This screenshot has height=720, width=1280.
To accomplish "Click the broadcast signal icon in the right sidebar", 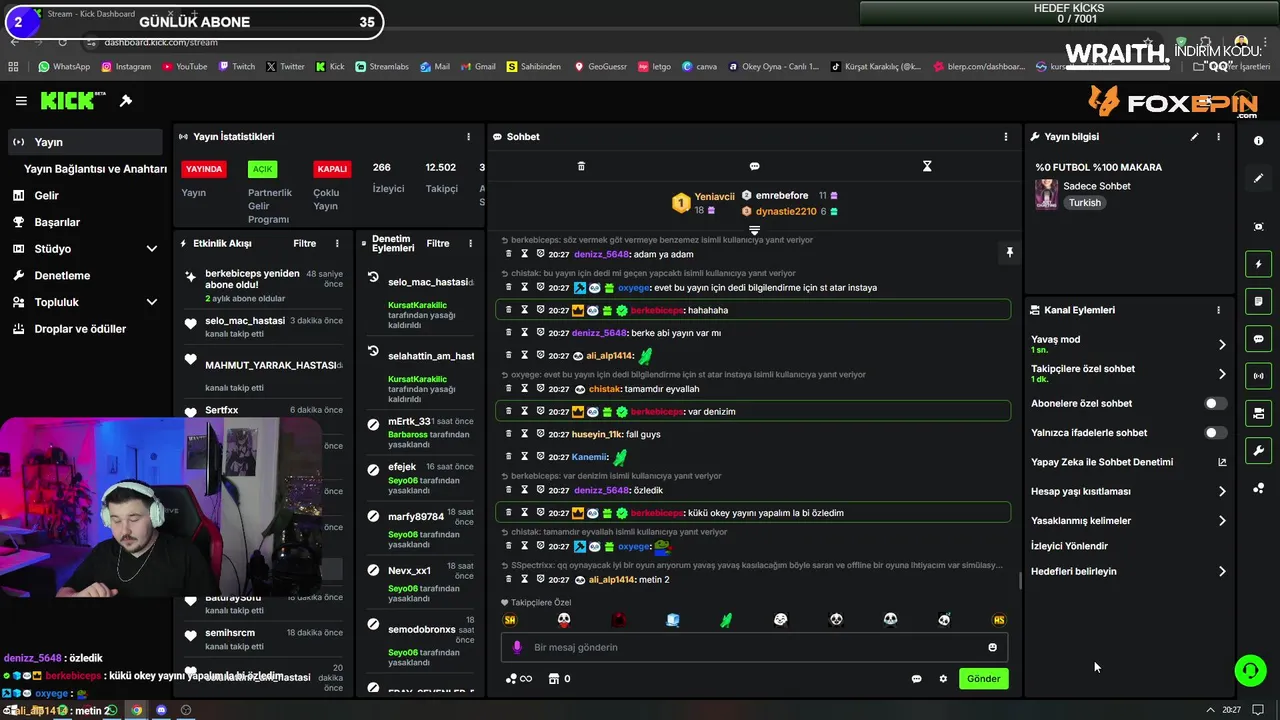I will click(1258, 376).
